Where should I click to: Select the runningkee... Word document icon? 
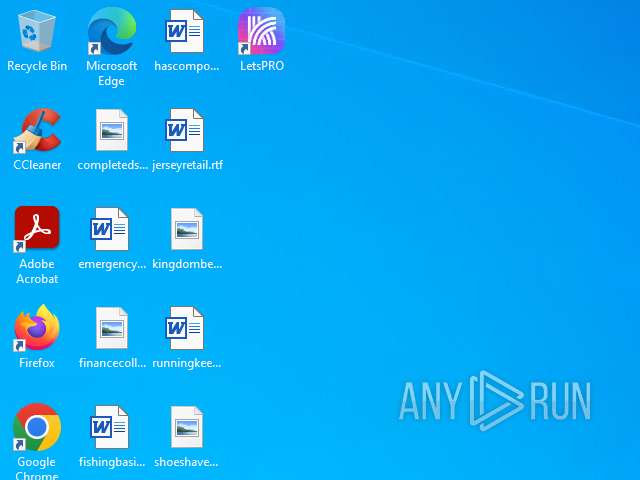[x=184, y=328]
